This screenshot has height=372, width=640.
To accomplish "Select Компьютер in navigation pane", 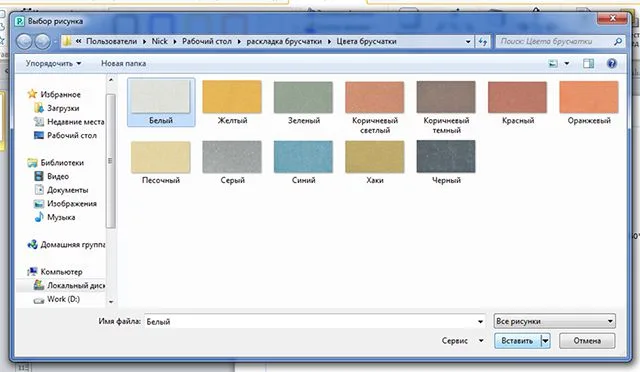I will point(55,272).
